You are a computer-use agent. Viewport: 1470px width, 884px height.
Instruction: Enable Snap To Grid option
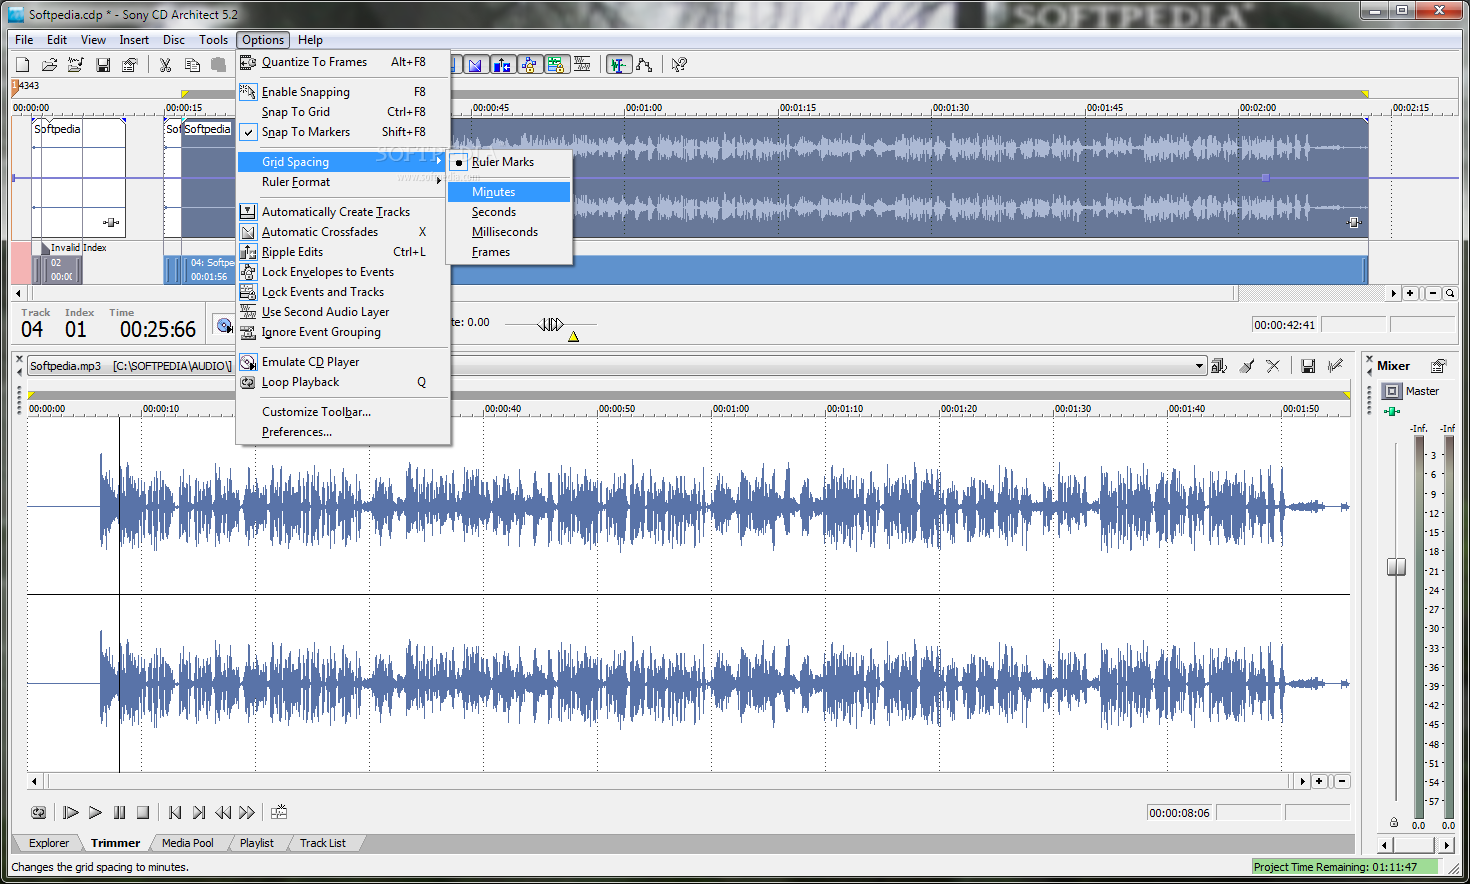tap(343, 112)
